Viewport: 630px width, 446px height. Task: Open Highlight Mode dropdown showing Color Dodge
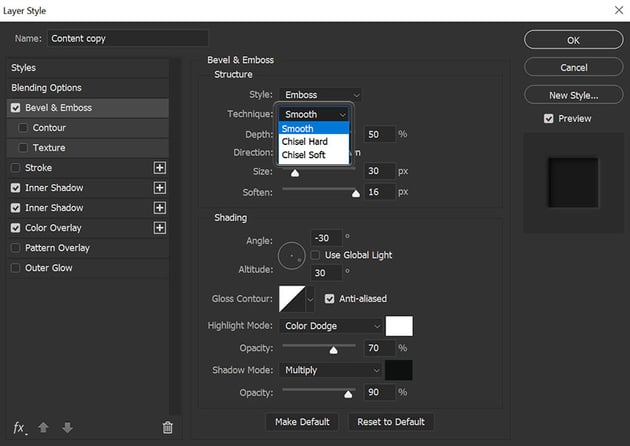point(331,326)
